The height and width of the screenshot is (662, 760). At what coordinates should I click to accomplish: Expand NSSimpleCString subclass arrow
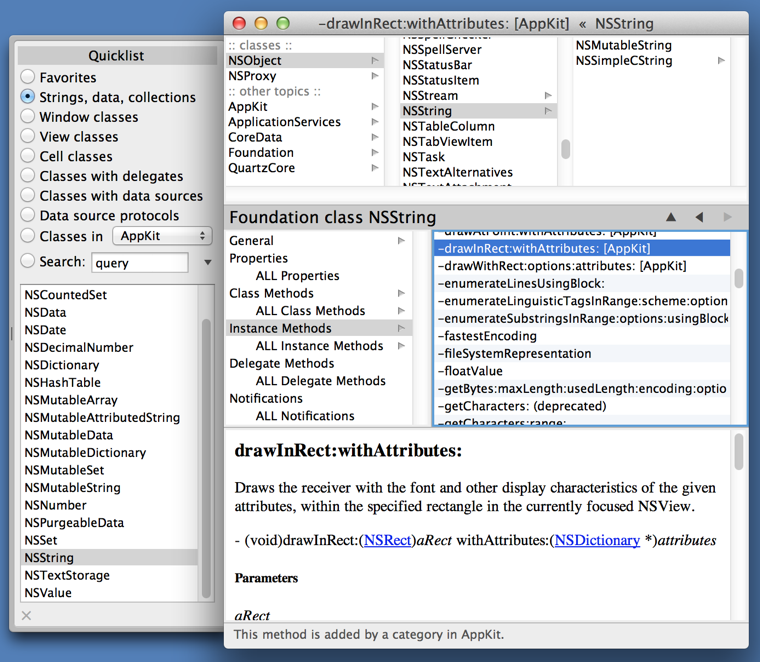tap(721, 61)
